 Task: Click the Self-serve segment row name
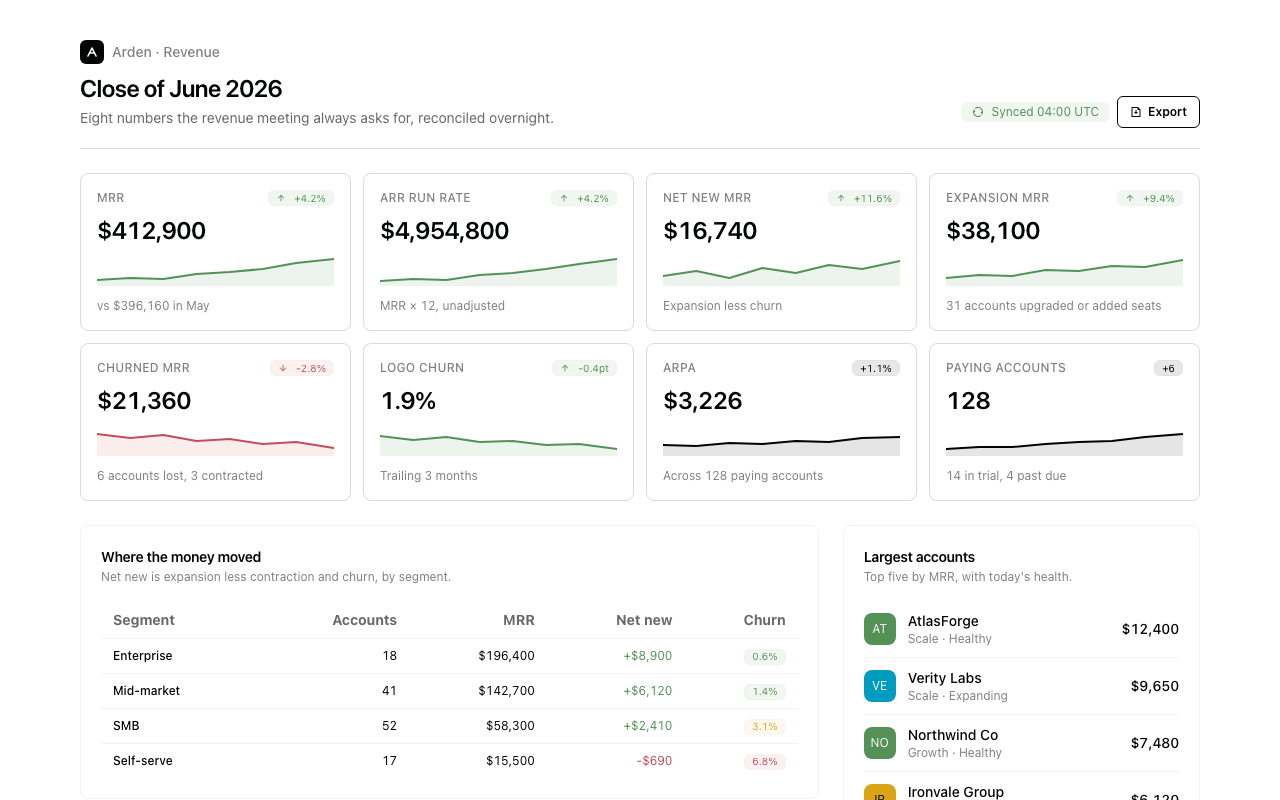tap(143, 761)
